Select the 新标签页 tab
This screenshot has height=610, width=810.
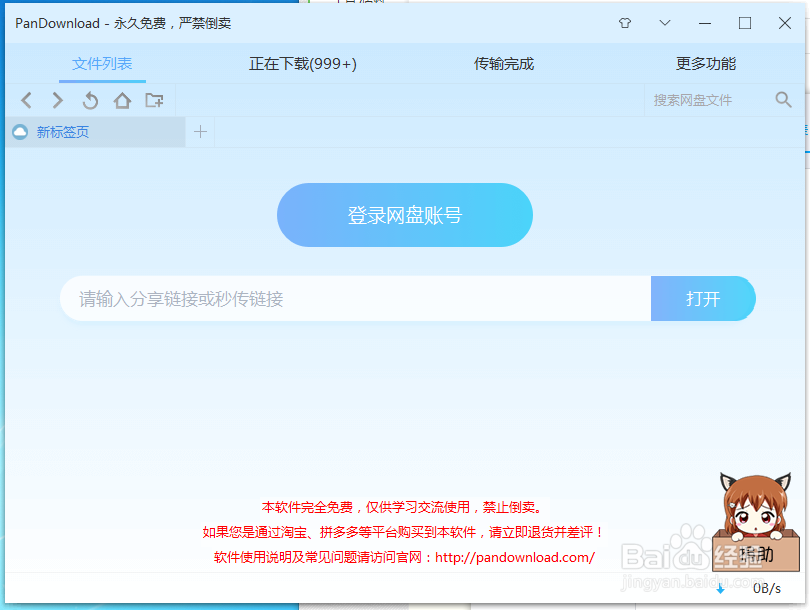click(x=96, y=132)
